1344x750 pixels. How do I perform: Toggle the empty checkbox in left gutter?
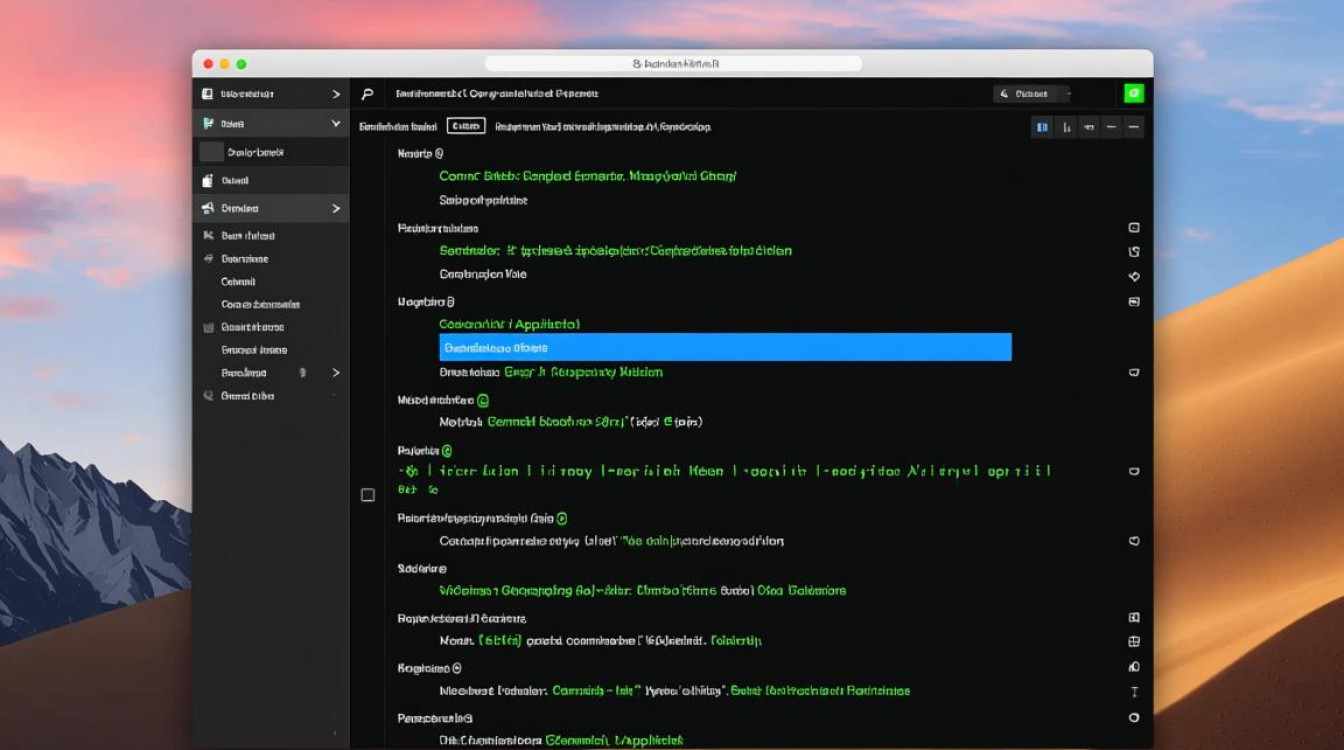coord(368,495)
